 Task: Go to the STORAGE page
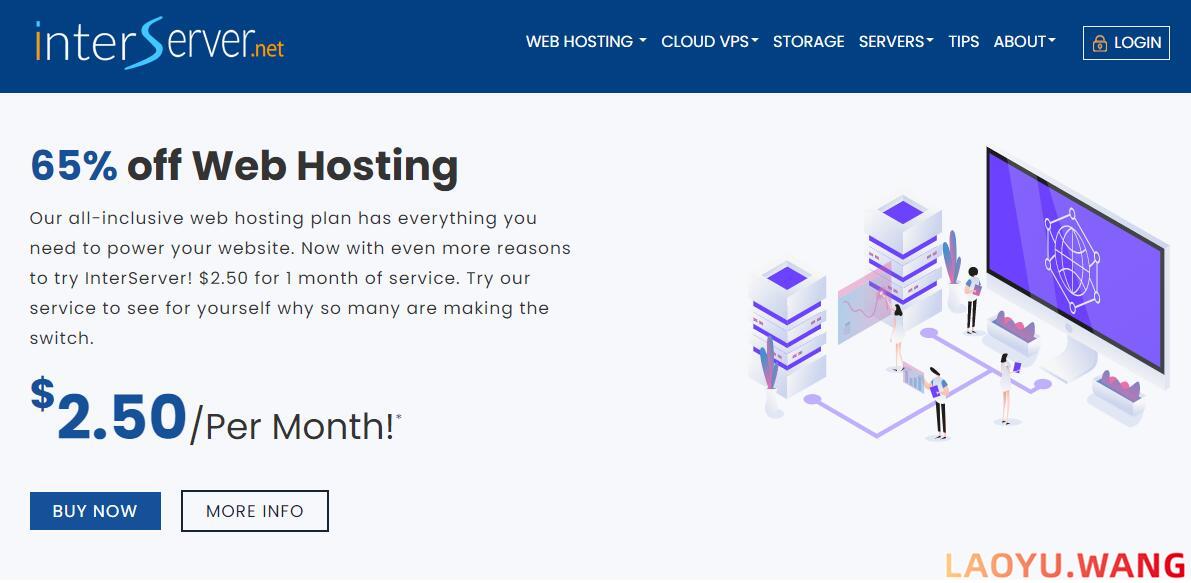tap(808, 42)
